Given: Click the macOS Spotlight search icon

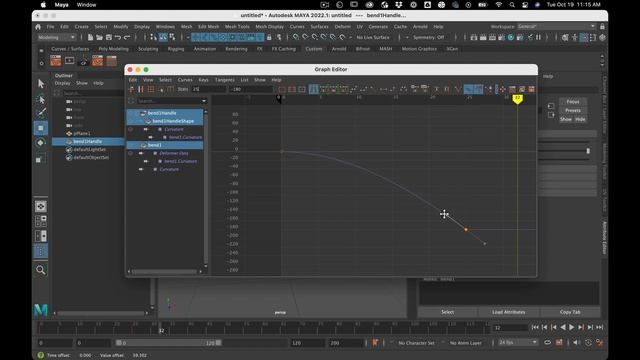Looking at the screenshot, I should coord(512,5).
